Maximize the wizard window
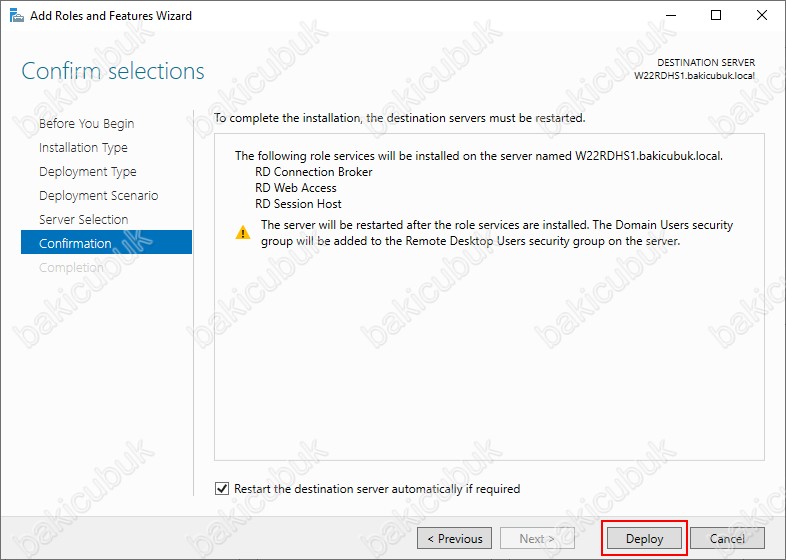786x560 pixels. [x=716, y=15]
